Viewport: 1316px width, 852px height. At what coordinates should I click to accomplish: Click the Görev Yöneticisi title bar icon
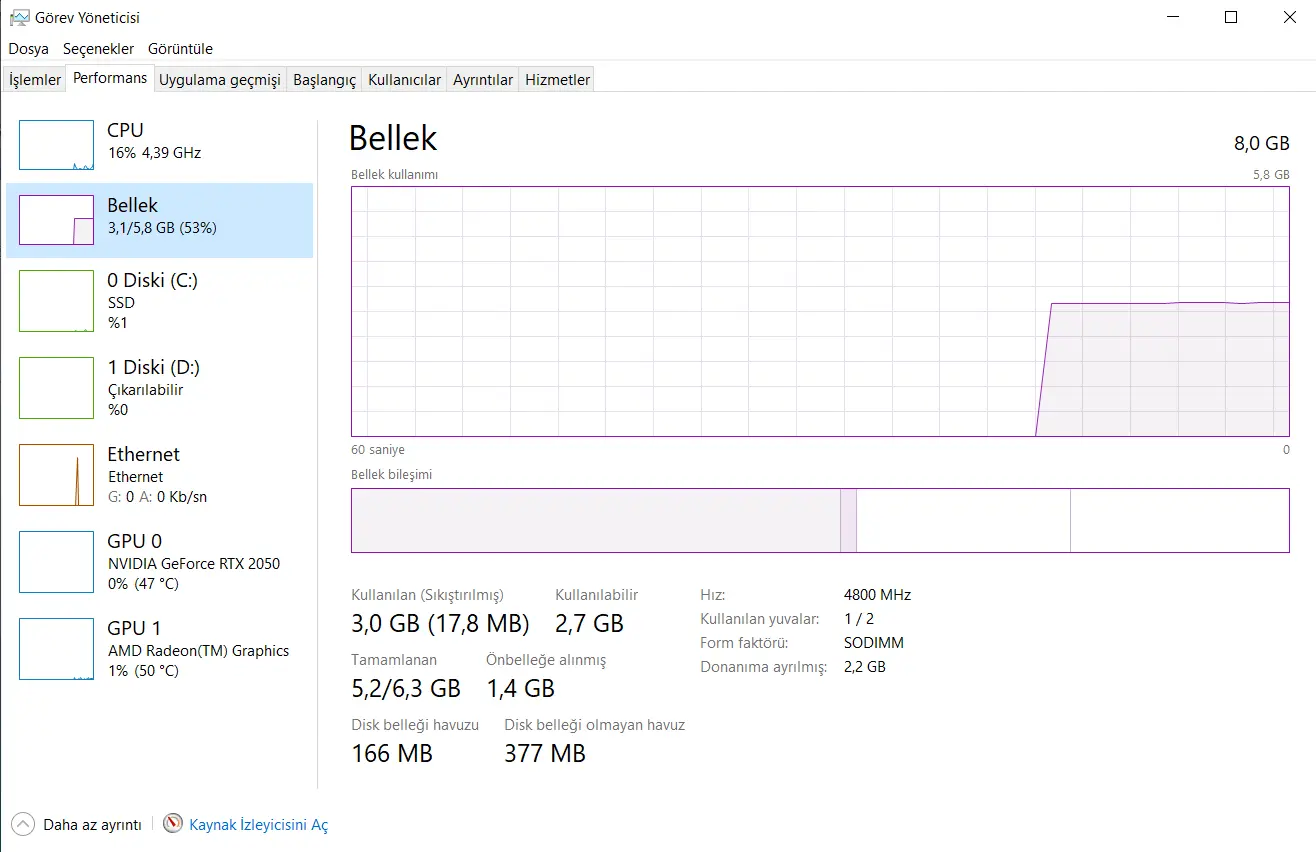click(19, 17)
